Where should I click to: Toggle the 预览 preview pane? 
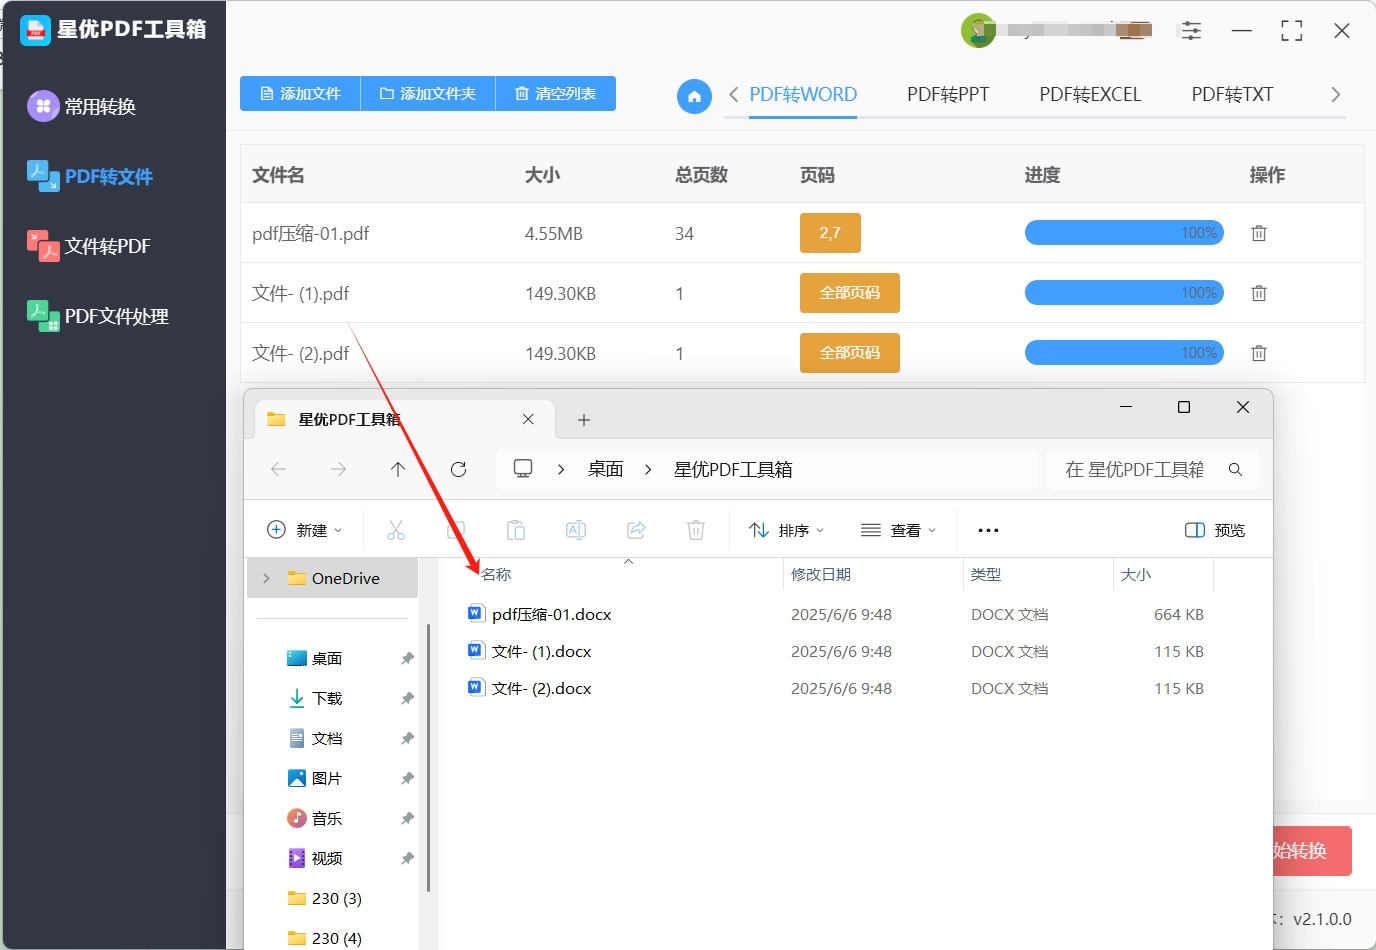pyautogui.click(x=1215, y=530)
